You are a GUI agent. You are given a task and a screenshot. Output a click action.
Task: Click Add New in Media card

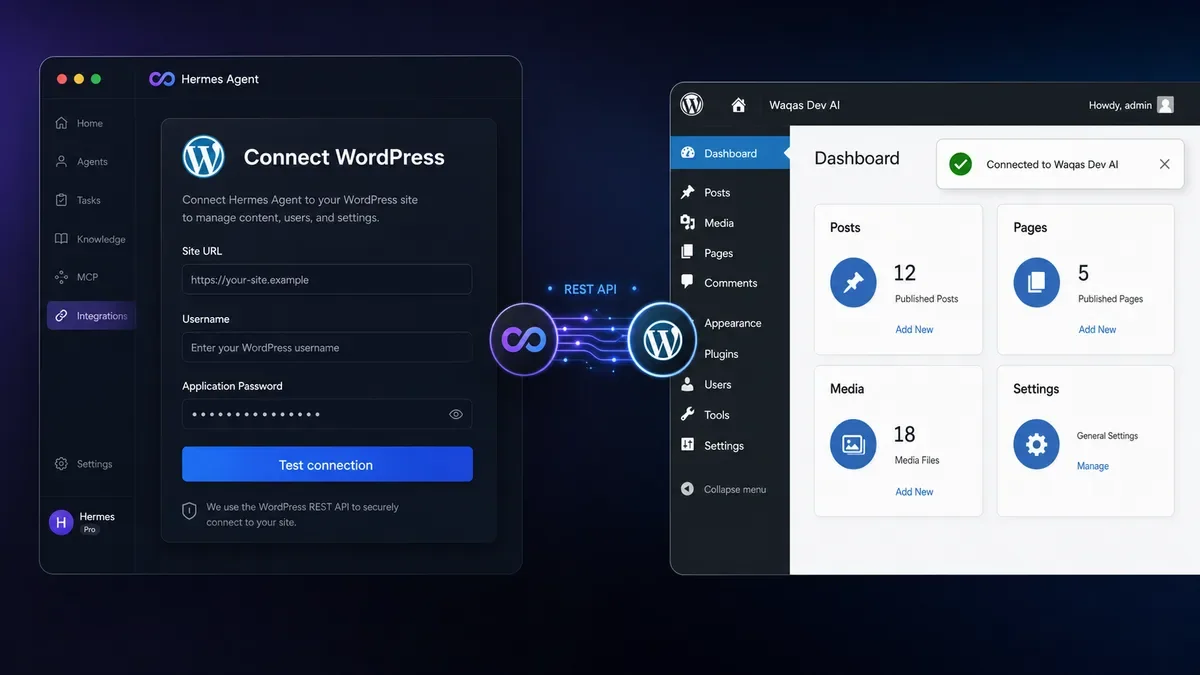tap(914, 492)
